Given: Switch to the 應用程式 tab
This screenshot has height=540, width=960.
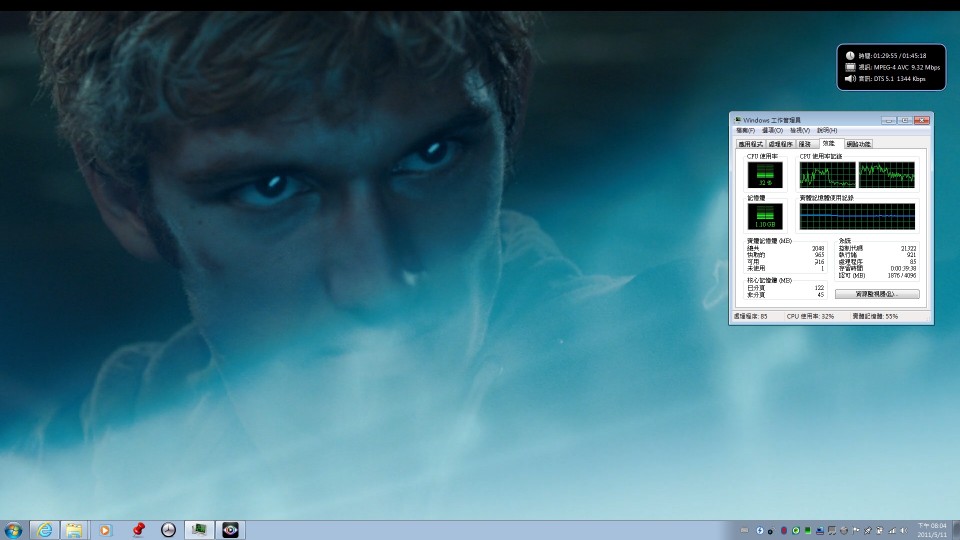Looking at the screenshot, I should (x=750, y=144).
